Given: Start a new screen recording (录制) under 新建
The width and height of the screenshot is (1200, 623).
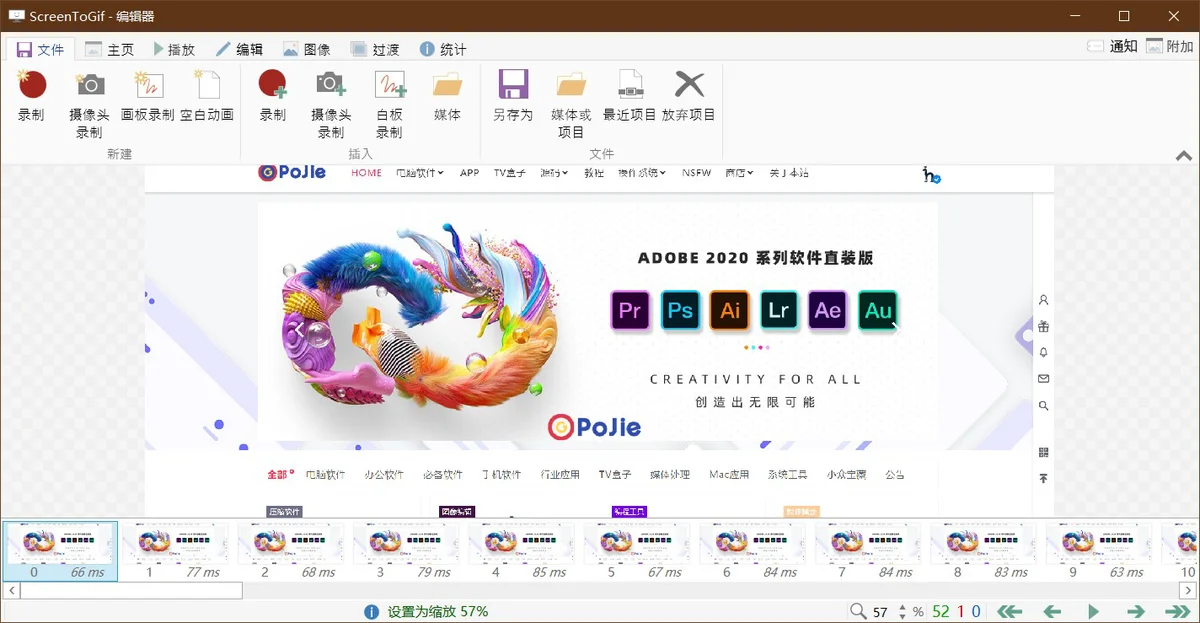Looking at the screenshot, I should point(31,96).
